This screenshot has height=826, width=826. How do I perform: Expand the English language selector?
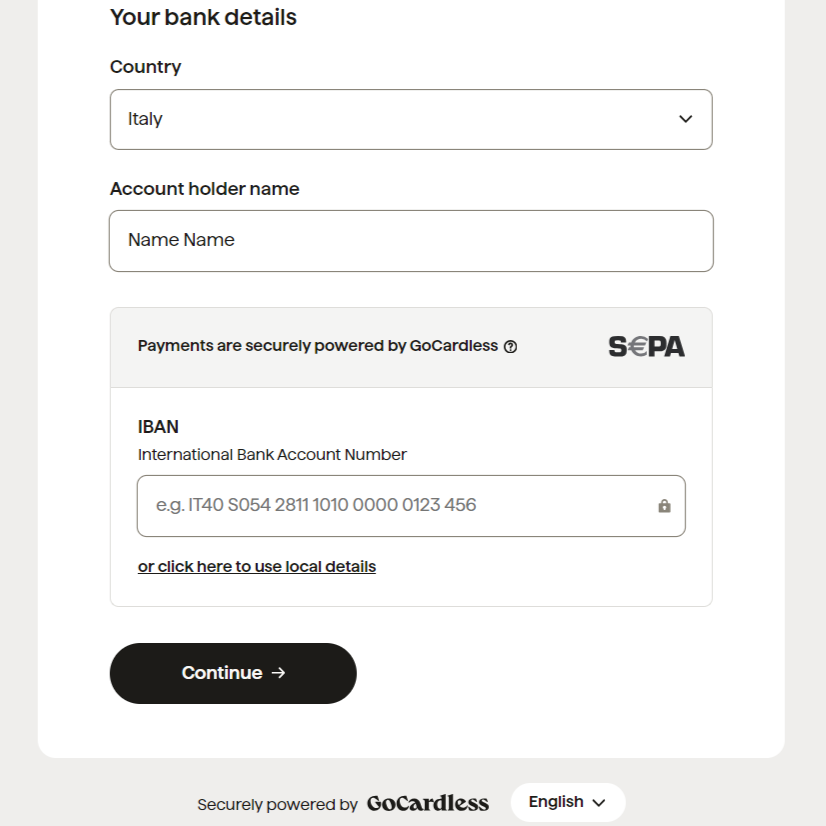tap(567, 802)
